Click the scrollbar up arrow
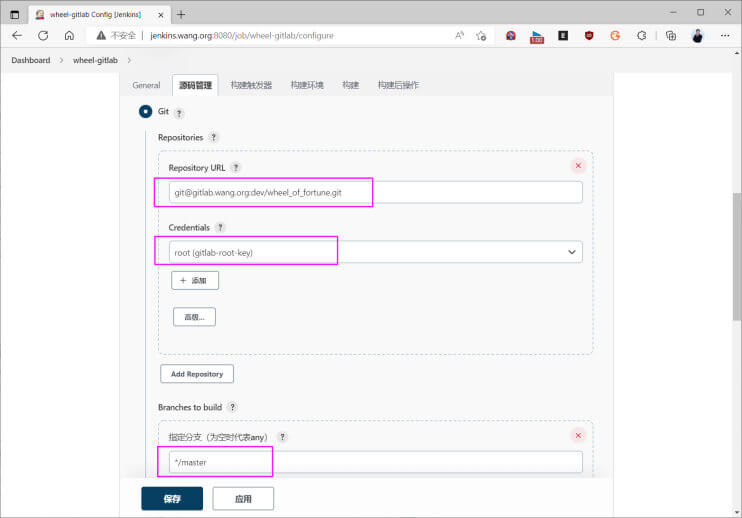The height and width of the screenshot is (518, 742). (x=737, y=53)
